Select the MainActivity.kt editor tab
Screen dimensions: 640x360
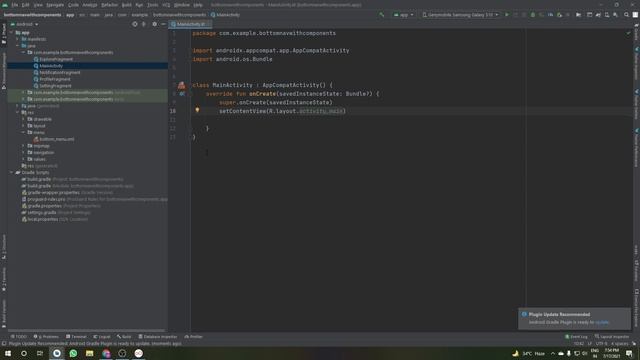190,24
